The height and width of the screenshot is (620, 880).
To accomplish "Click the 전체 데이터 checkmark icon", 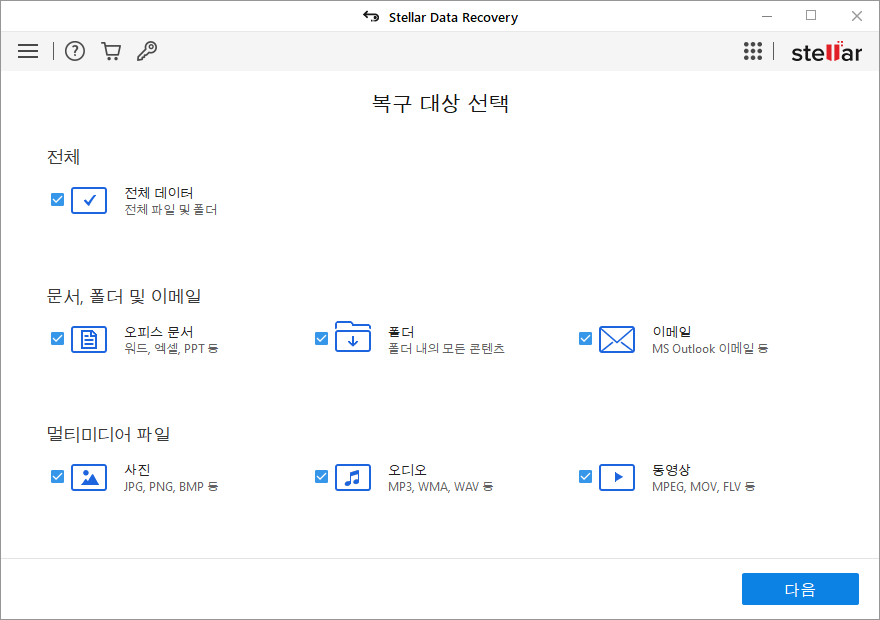I will pyautogui.click(x=89, y=200).
